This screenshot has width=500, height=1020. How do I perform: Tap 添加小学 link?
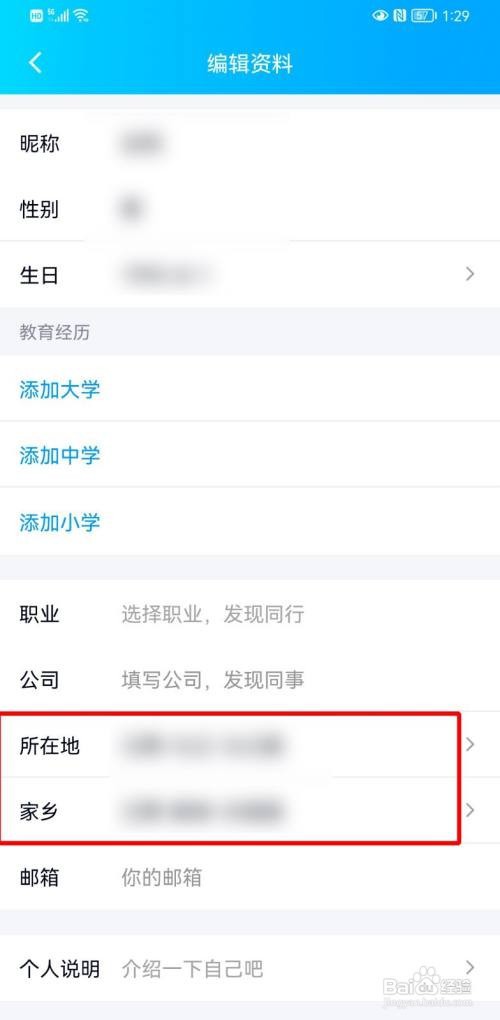point(60,522)
